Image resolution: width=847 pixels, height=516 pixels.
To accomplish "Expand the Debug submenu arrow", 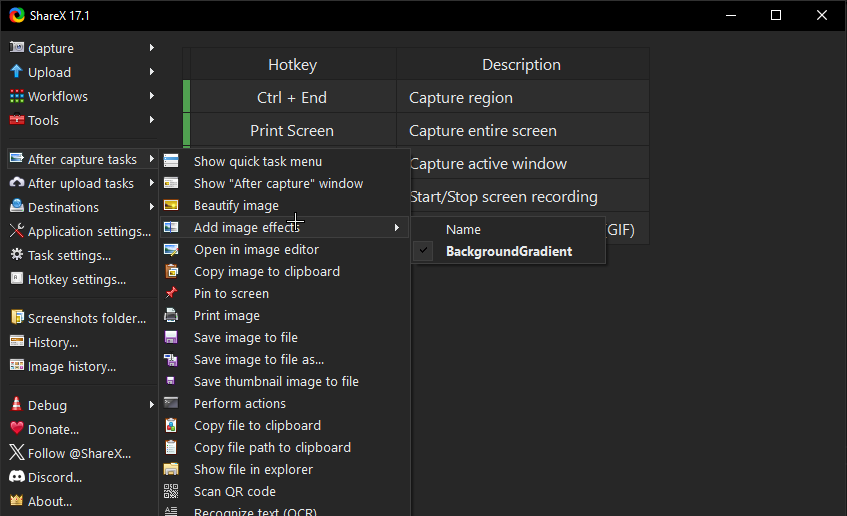I will coord(152,405).
